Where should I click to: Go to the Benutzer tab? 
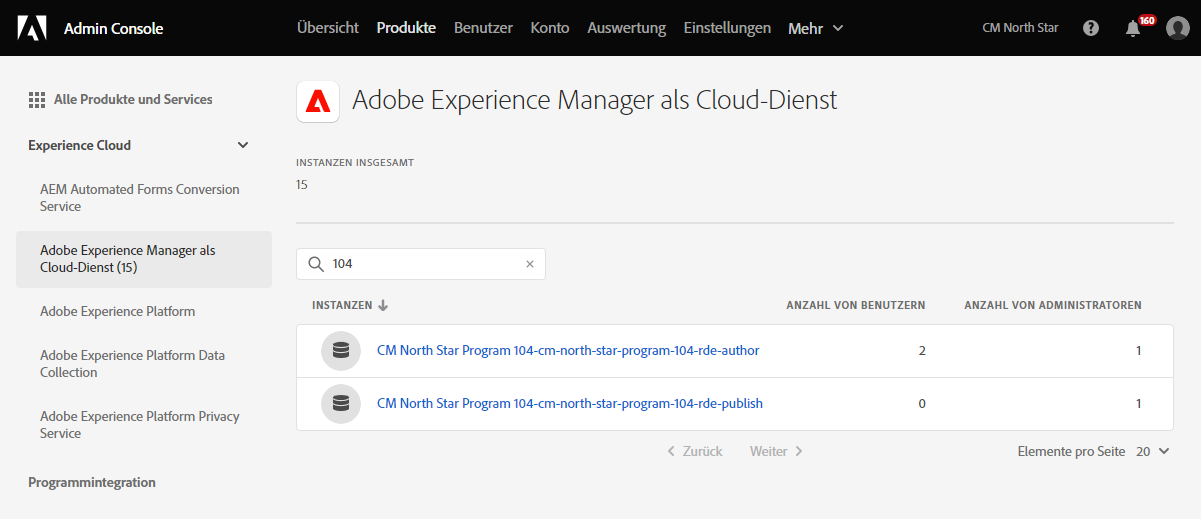click(x=483, y=28)
